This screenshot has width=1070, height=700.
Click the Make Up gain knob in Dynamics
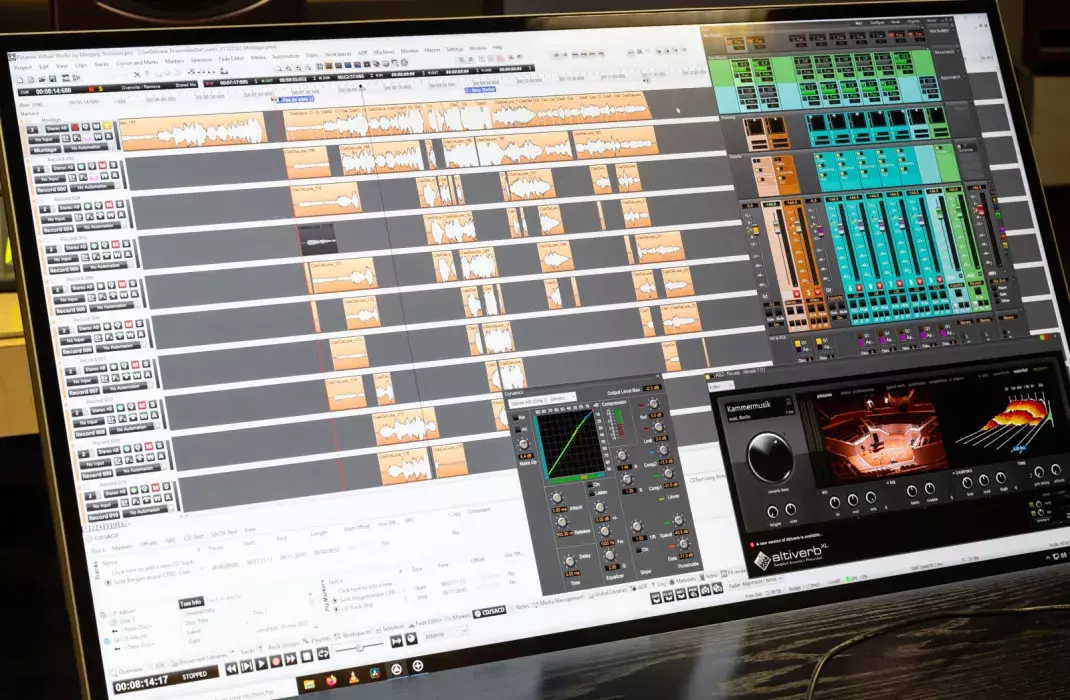coord(523,444)
